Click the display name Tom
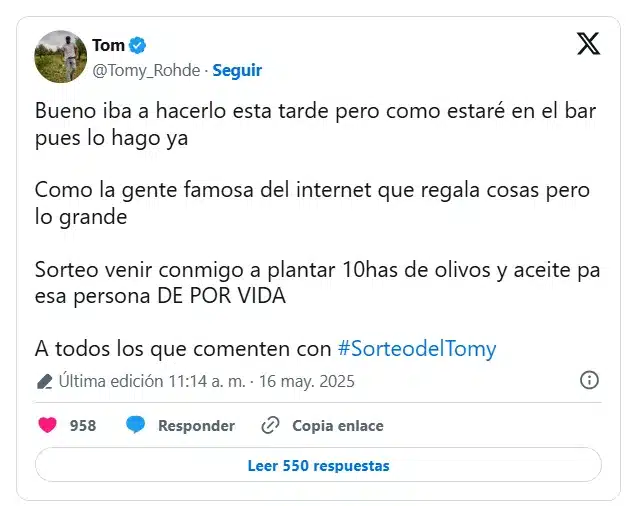Viewport: 640px width, 506px height. 108,45
